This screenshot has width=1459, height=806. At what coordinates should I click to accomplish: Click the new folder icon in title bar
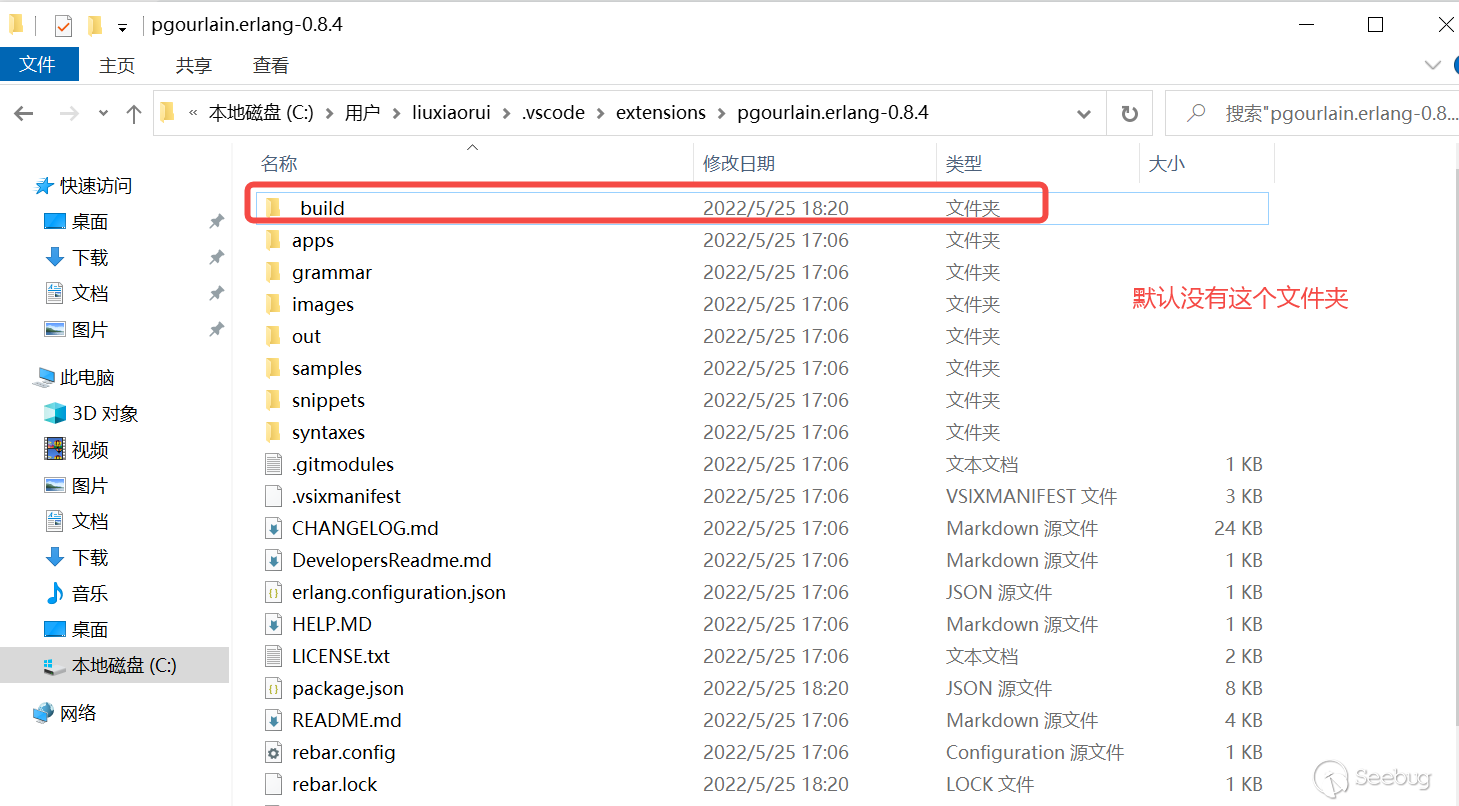pyautogui.click(x=95, y=26)
